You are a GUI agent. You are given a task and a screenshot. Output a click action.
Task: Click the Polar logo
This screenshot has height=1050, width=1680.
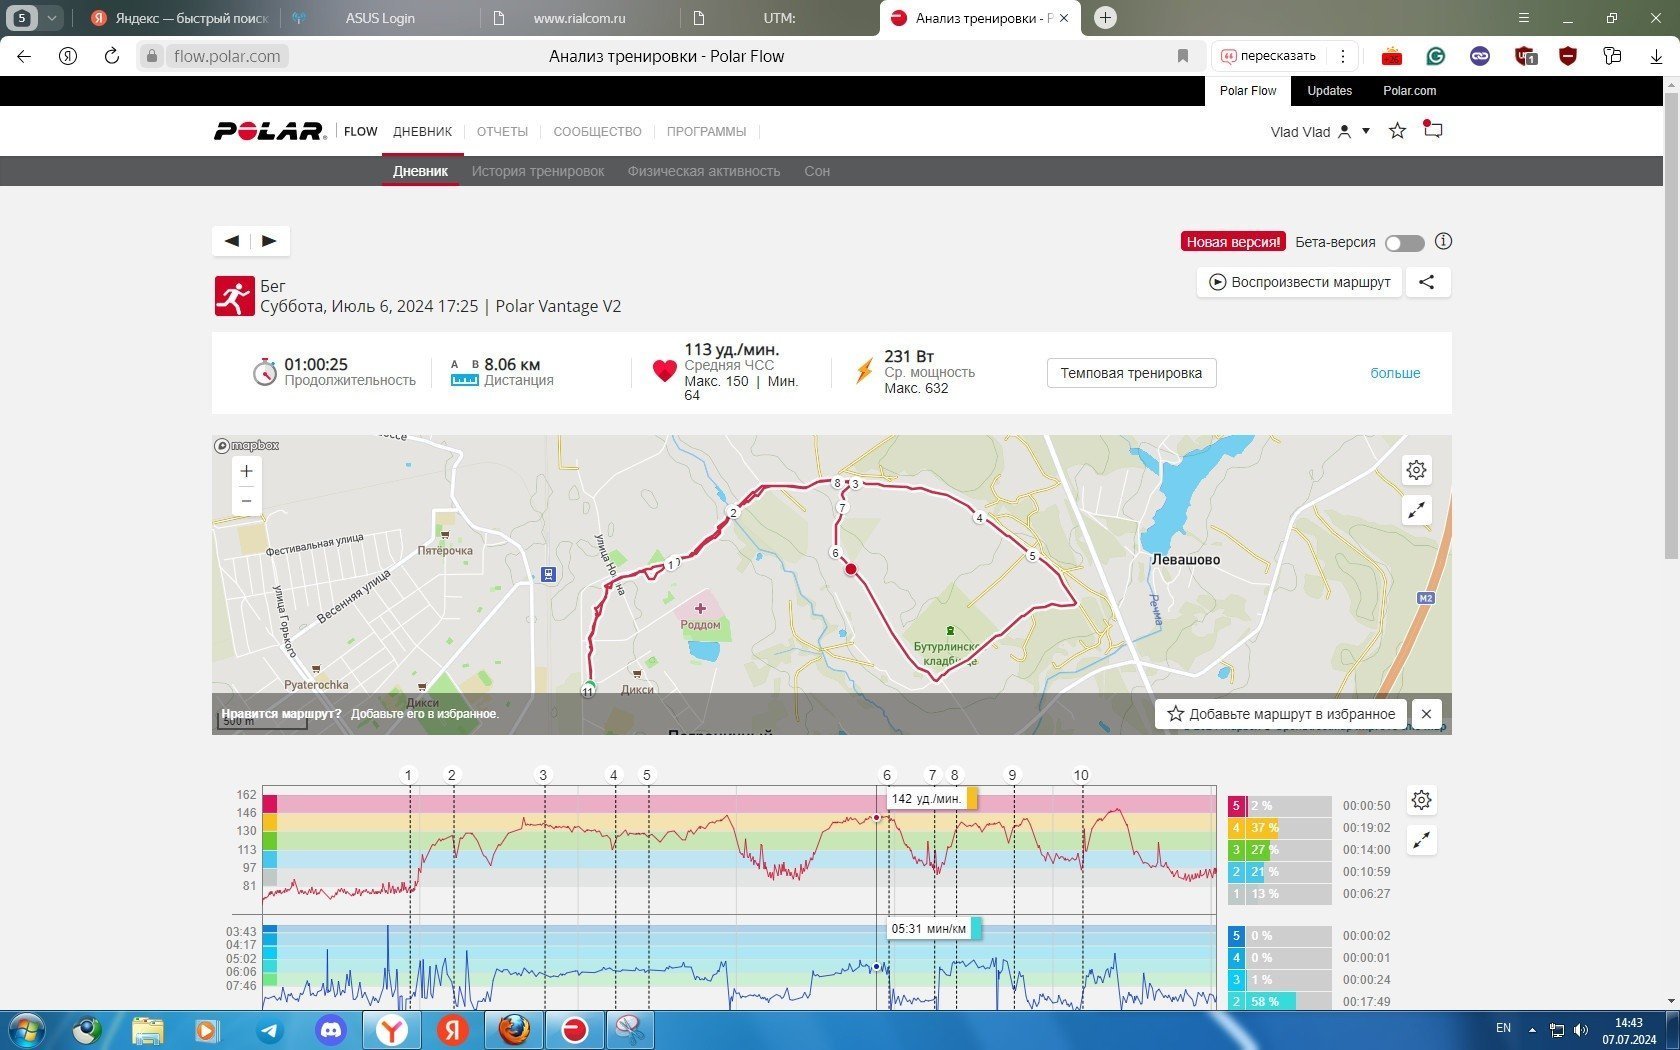click(270, 131)
